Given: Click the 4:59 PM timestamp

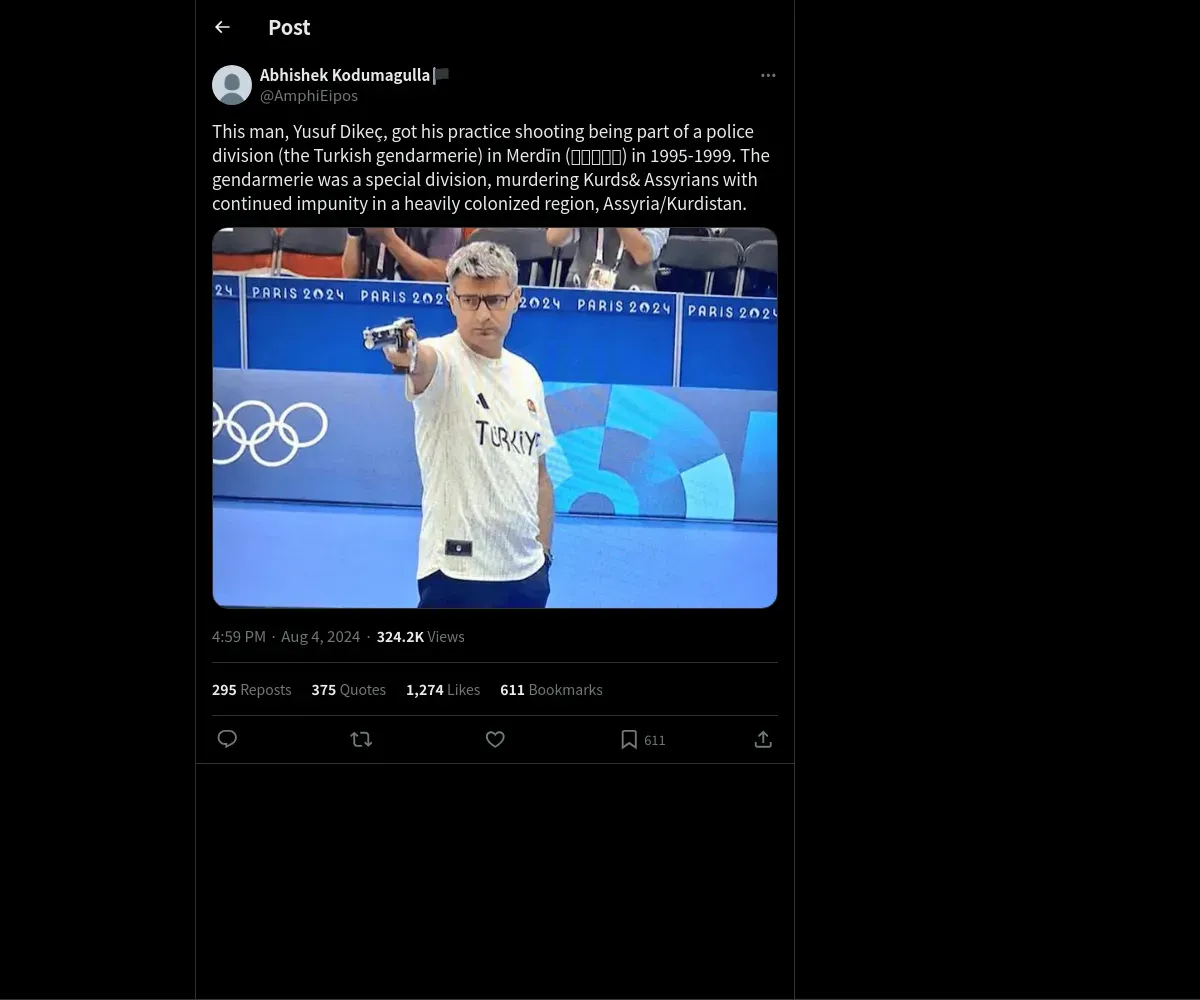Looking at the screenshot, I should (x=239, y=637).
